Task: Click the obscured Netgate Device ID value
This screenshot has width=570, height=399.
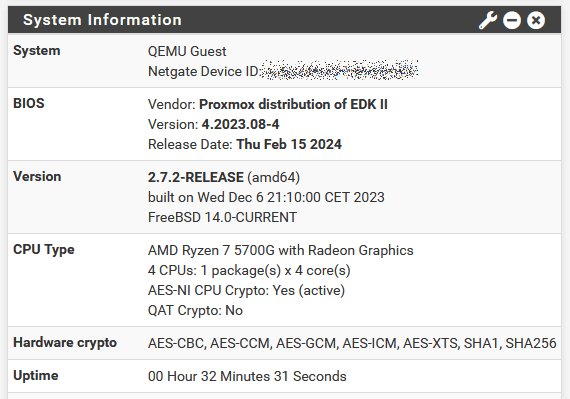Action: (339, 70)
